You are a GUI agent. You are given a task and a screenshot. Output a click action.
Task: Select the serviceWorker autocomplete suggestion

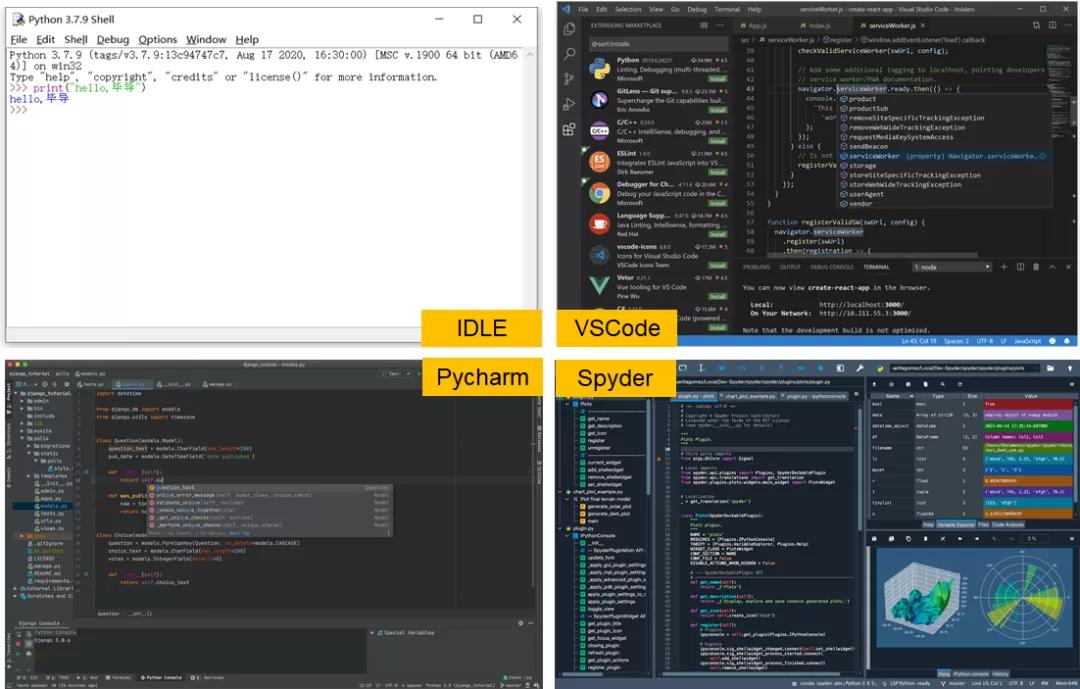tap(873, 157)
